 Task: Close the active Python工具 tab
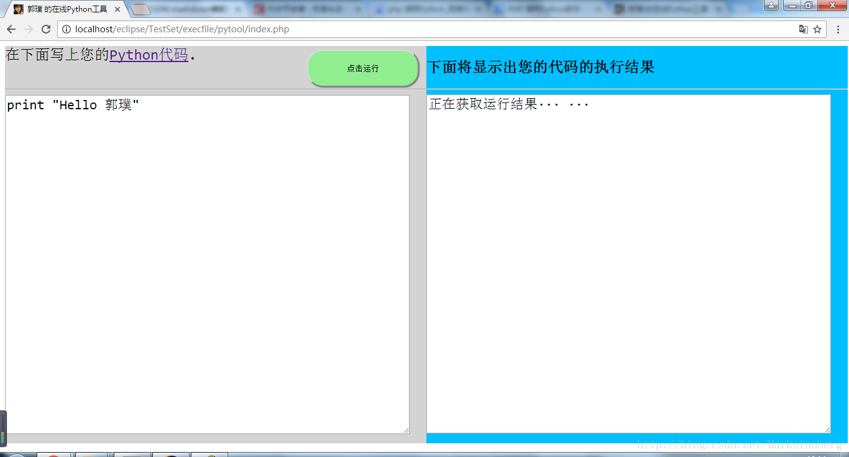tap(117, 9)
